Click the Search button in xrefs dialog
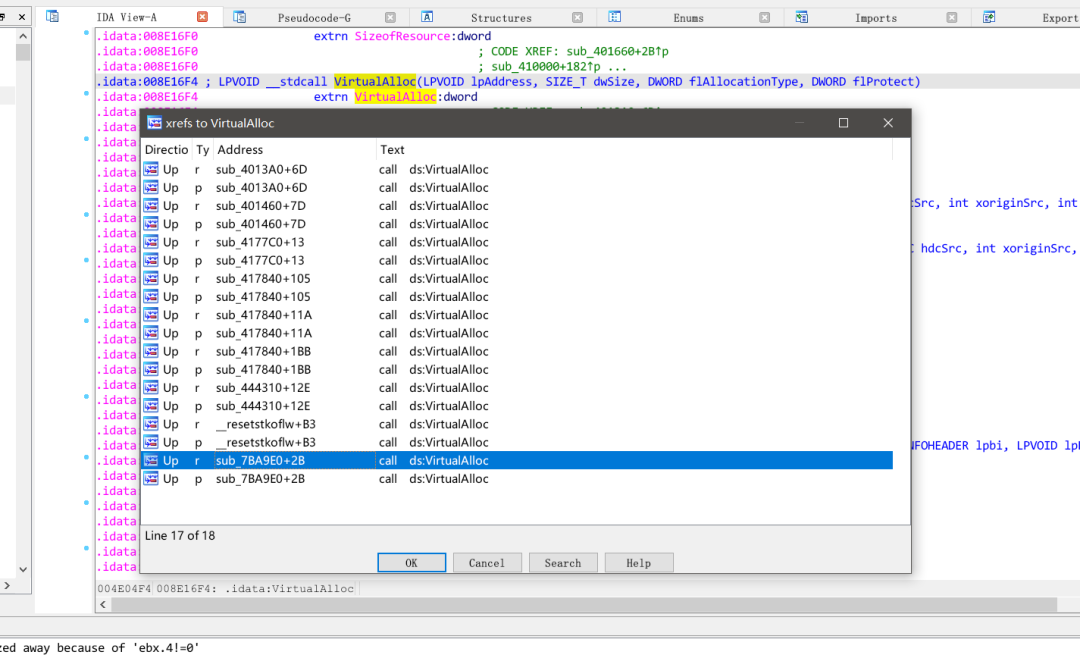The image size is (1080, 655). click(x=563, y=563)
